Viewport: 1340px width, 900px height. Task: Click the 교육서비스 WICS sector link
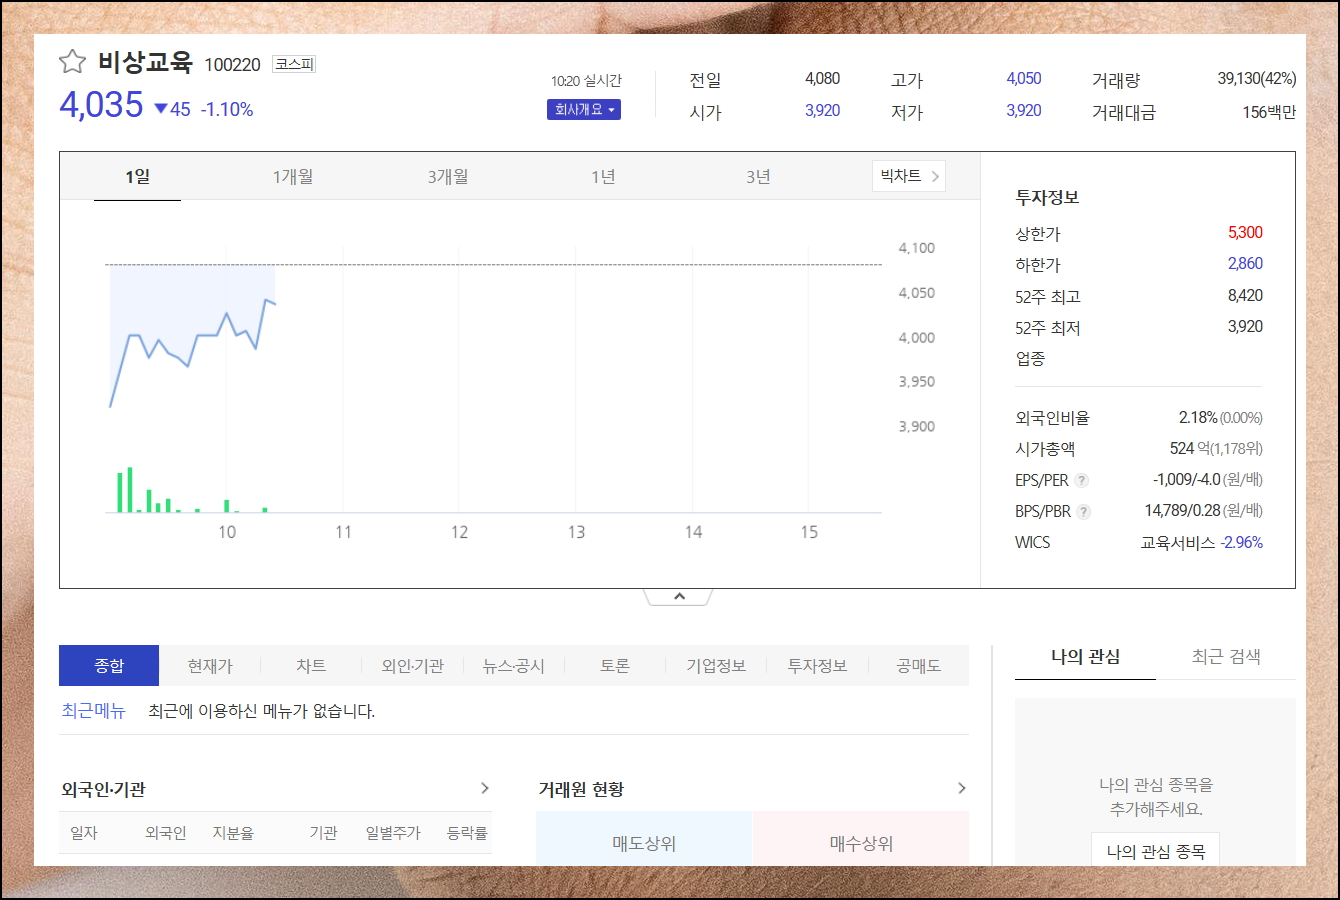click(x=1178, y=542)
